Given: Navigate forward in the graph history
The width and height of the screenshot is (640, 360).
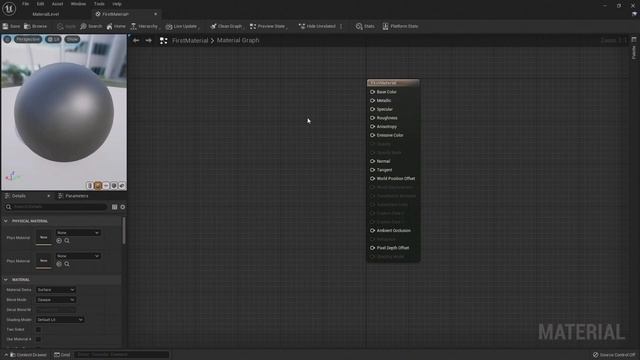Looking at the screenshot, I should pos(149,40).
